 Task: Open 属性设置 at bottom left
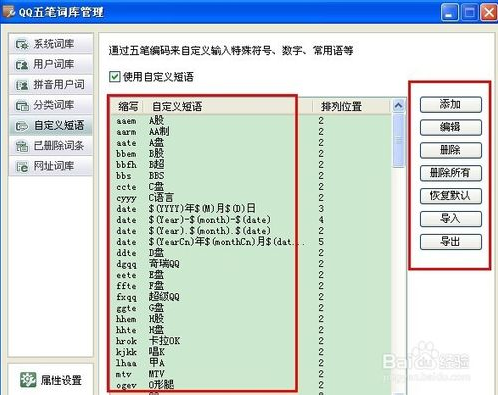coord(51,380)
